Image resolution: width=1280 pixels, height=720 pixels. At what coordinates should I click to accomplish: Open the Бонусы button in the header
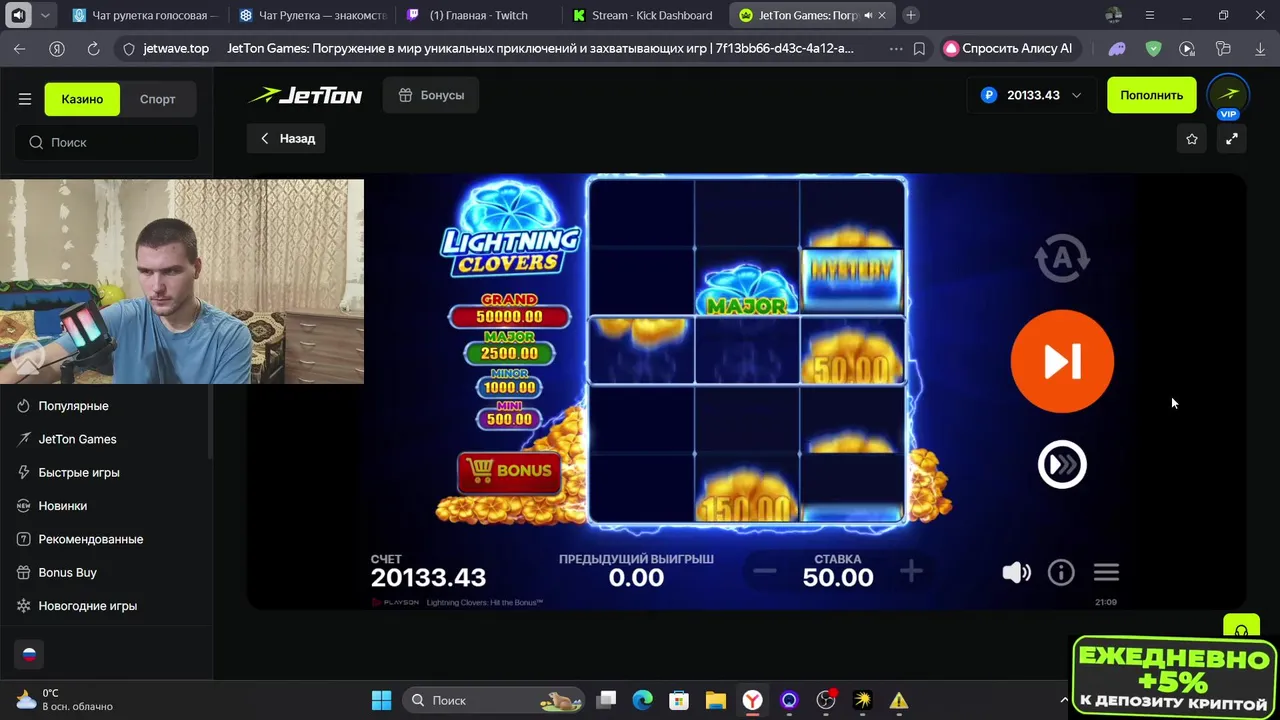coord(431,95)
